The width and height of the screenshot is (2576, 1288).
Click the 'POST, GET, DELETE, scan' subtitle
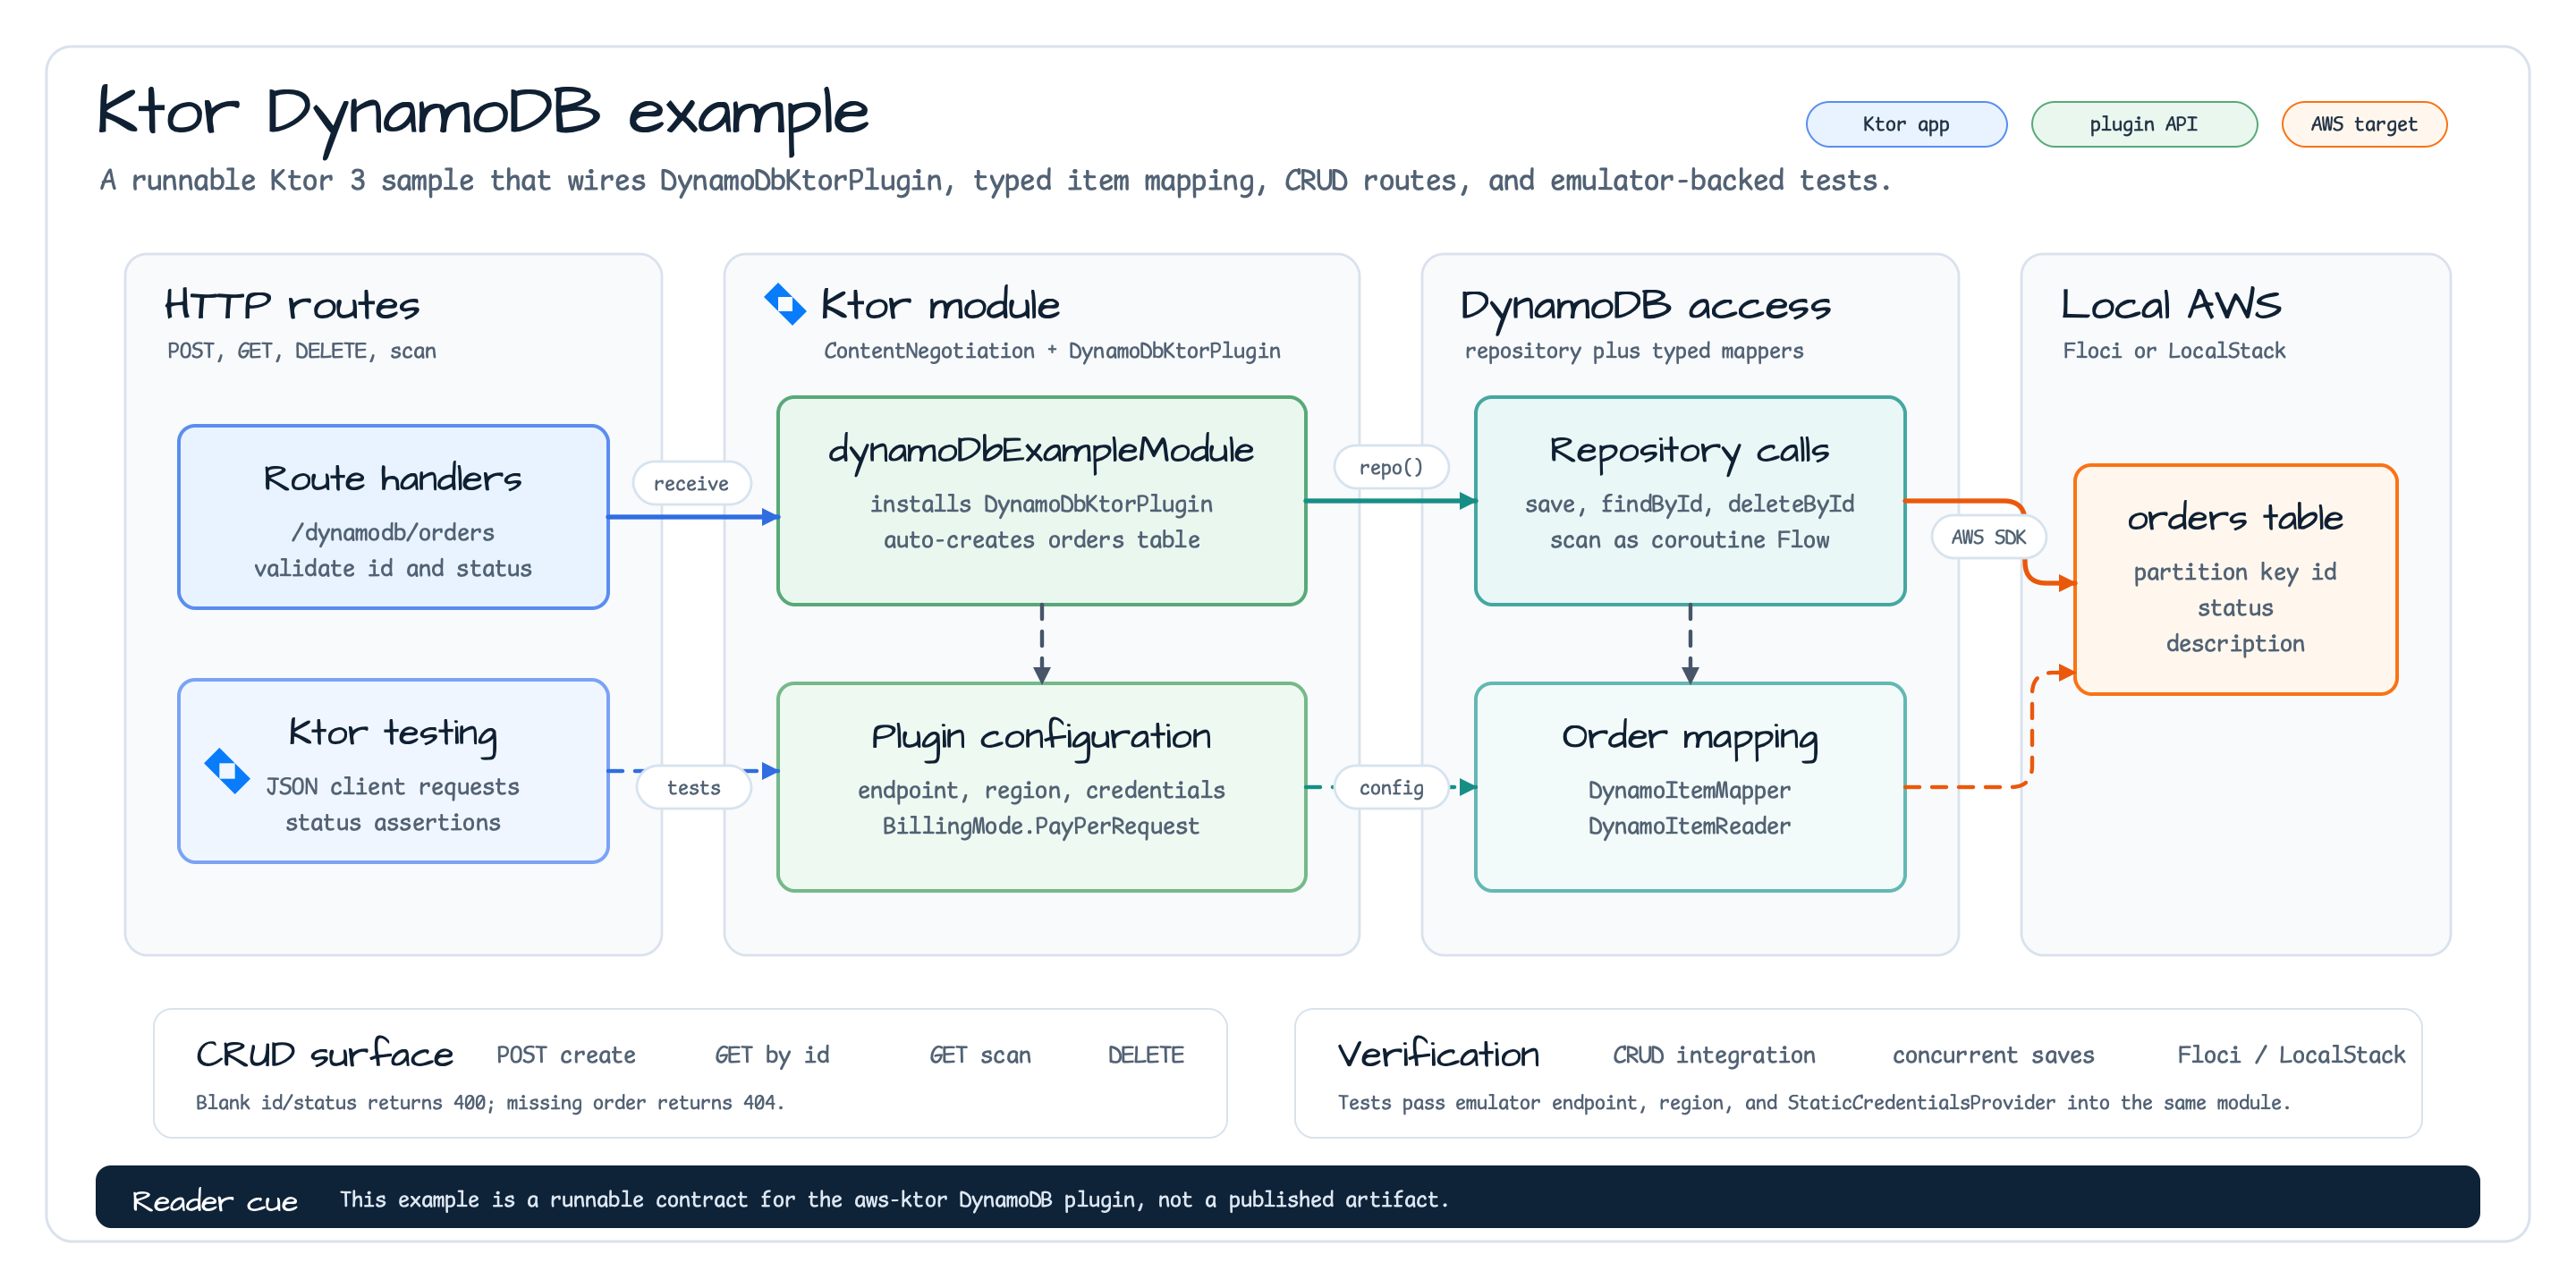coord(302,351)
